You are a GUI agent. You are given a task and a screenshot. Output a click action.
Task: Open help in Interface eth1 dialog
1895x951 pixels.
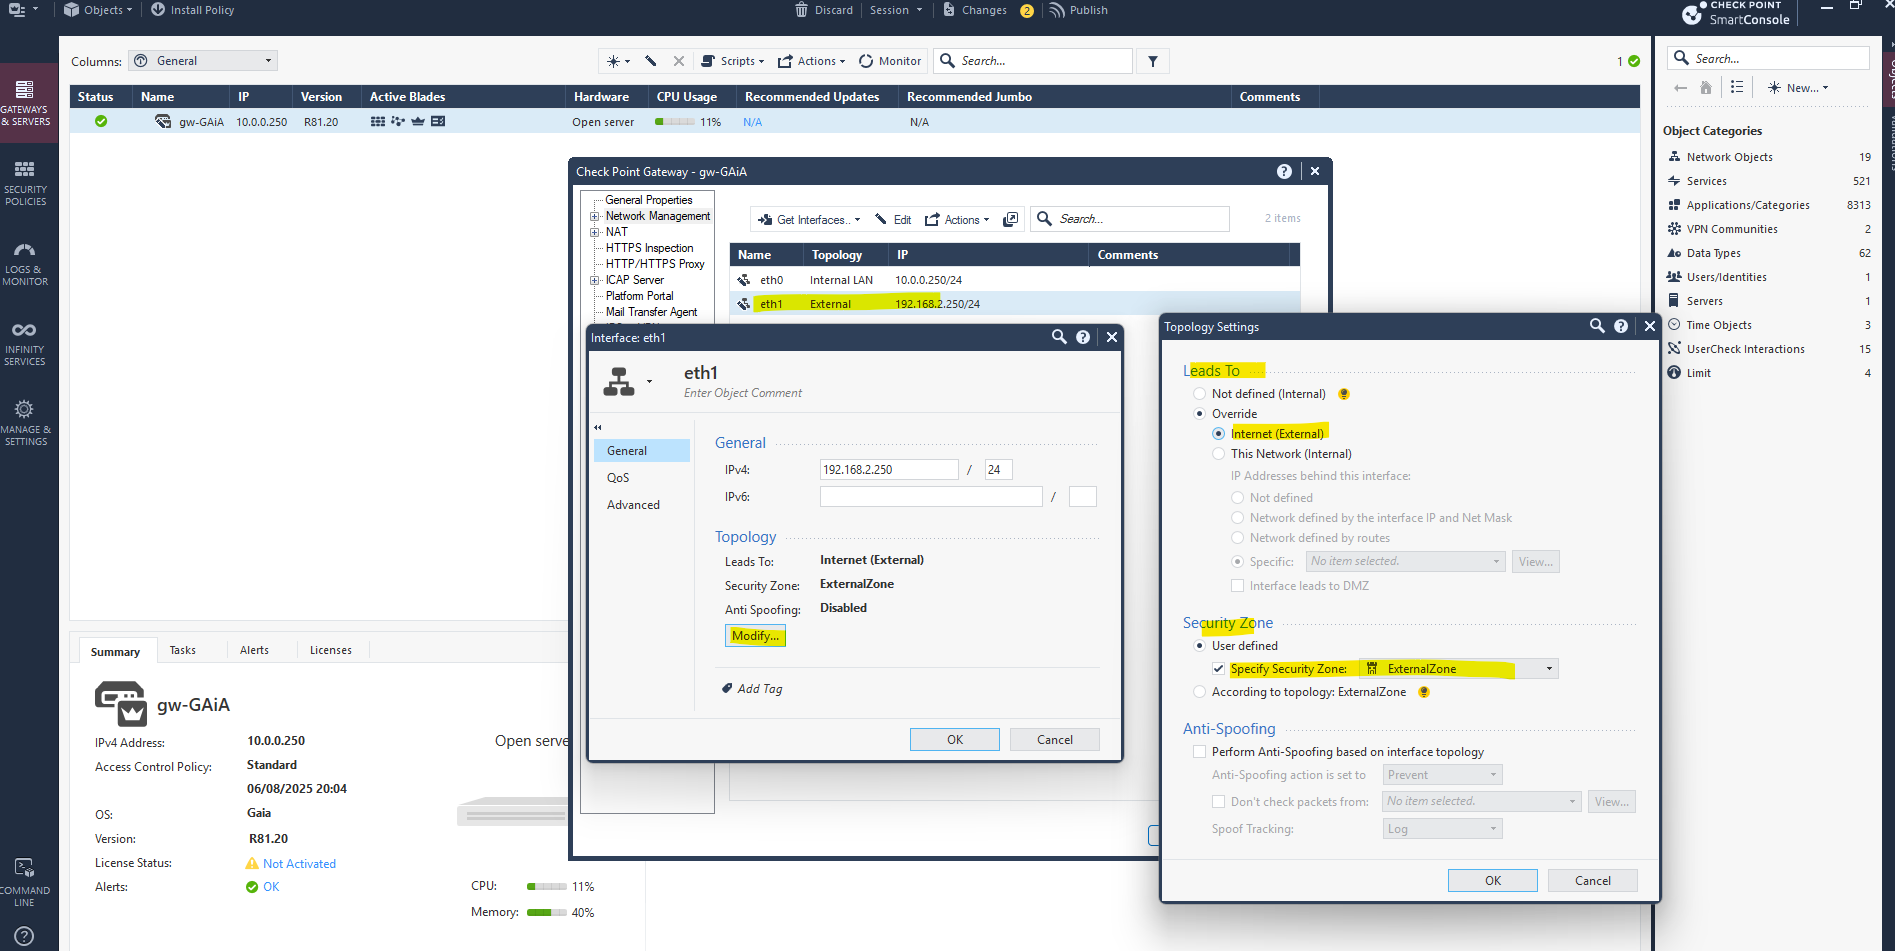[x=1083, y=337]
